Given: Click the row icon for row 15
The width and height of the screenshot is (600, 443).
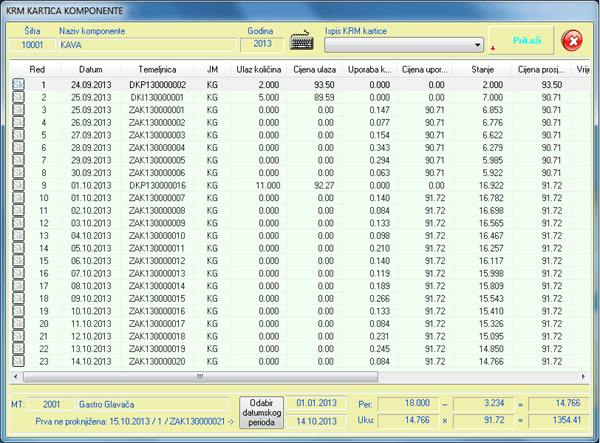Looking at the screenshot, I should pyautogui.click(x=18, y=260).
